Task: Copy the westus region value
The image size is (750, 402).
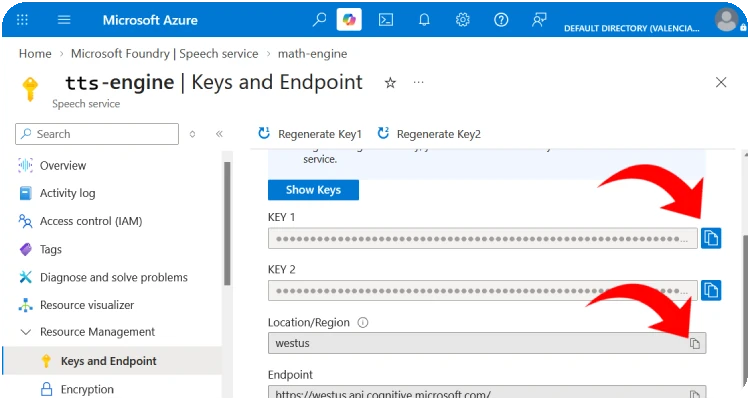Action: [695, 343]
